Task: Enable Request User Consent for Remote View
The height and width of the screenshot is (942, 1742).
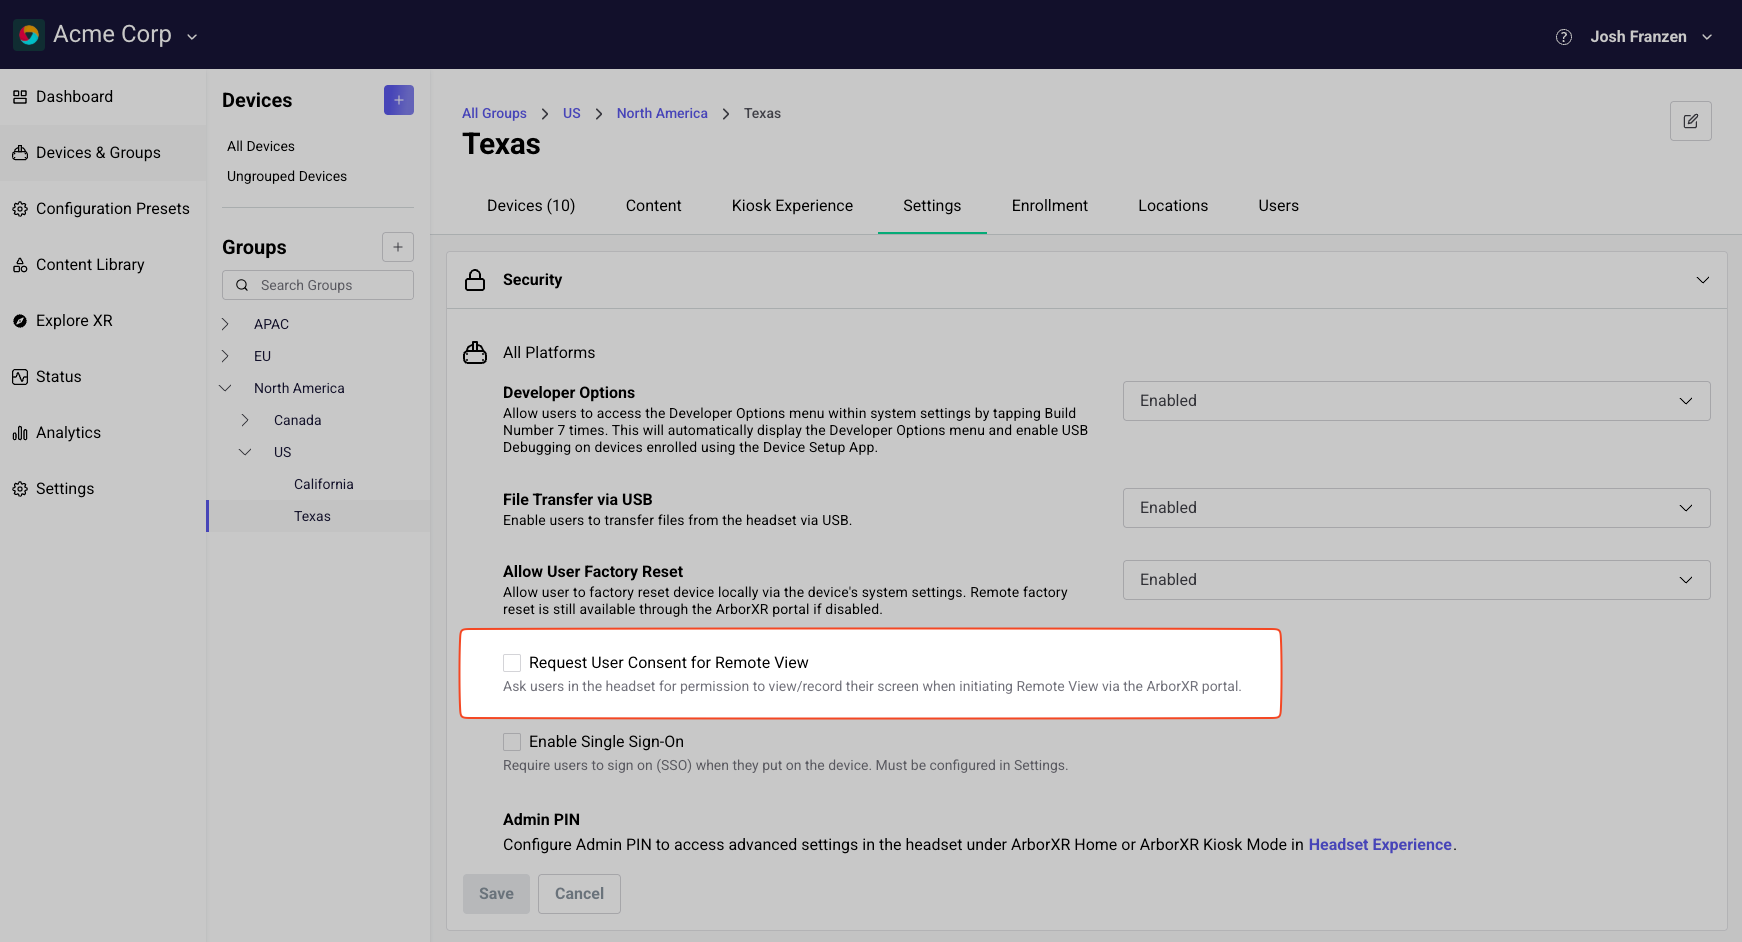Action: pyautogui.click(x=512, y=663)
